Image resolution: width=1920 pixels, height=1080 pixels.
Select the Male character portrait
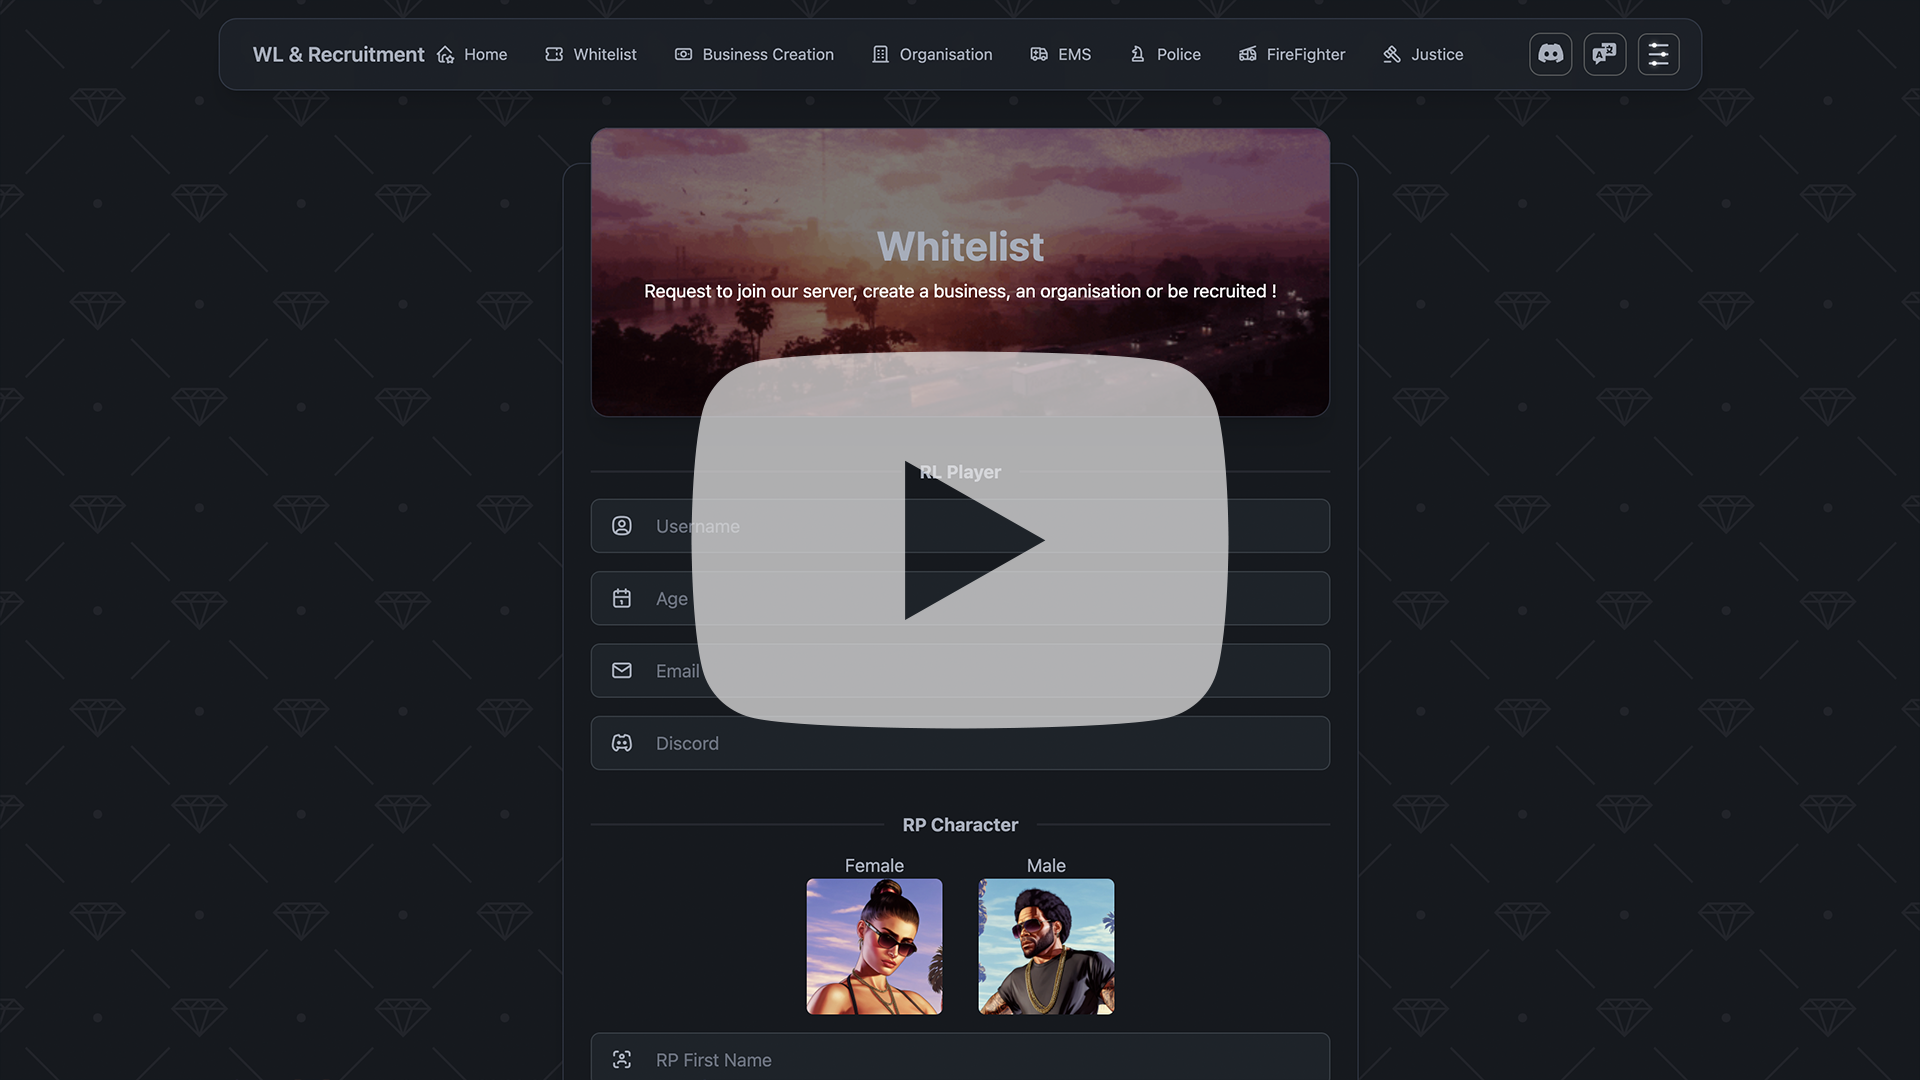point(1046,946)
